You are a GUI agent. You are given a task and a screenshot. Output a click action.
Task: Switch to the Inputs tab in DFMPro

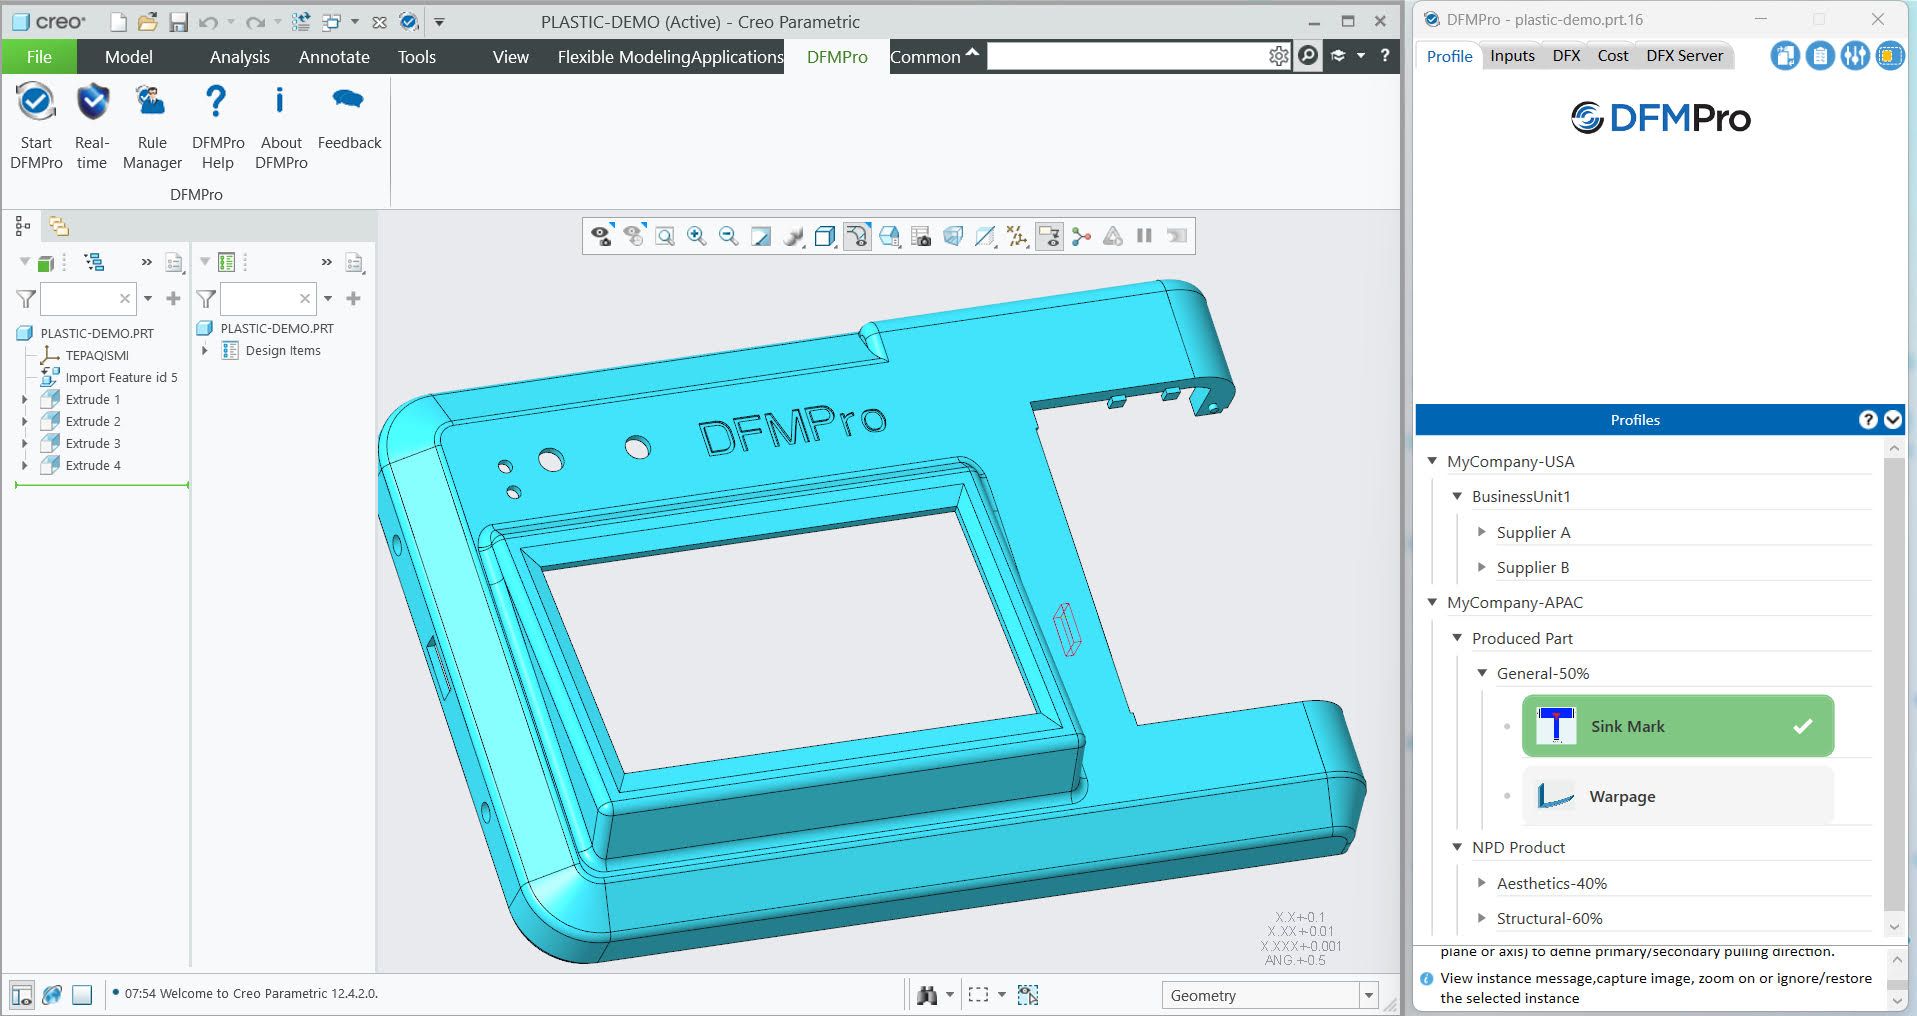point(1512,56)
